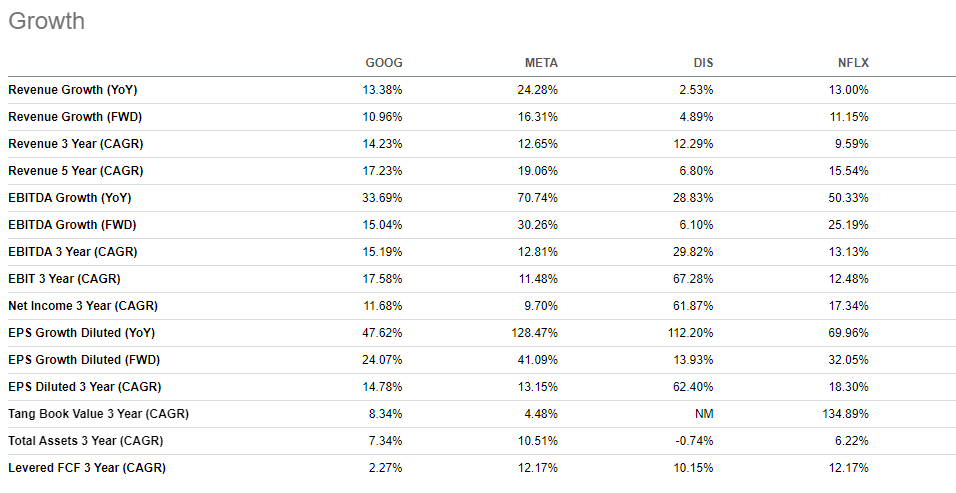956x493 pixels.
Task: Open the EPS Growth Diluted (YoY) metric
Action: [81, 333]
